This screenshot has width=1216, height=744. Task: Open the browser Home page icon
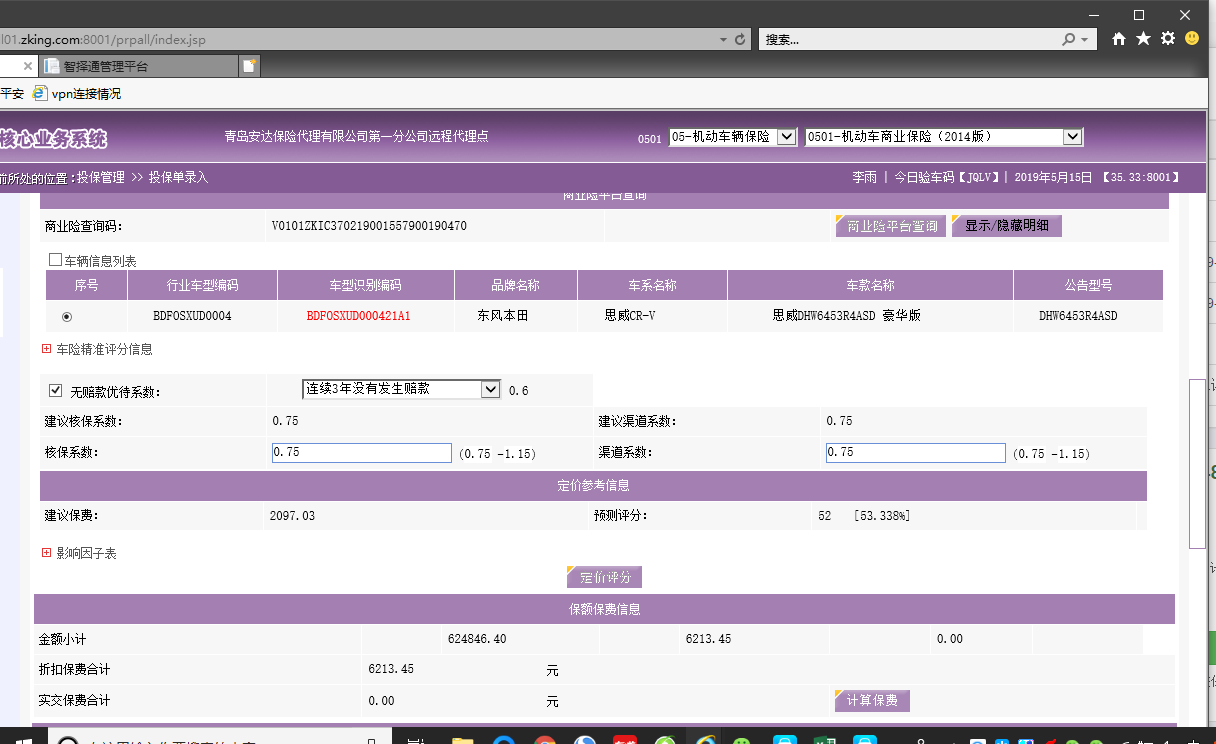1119,39
